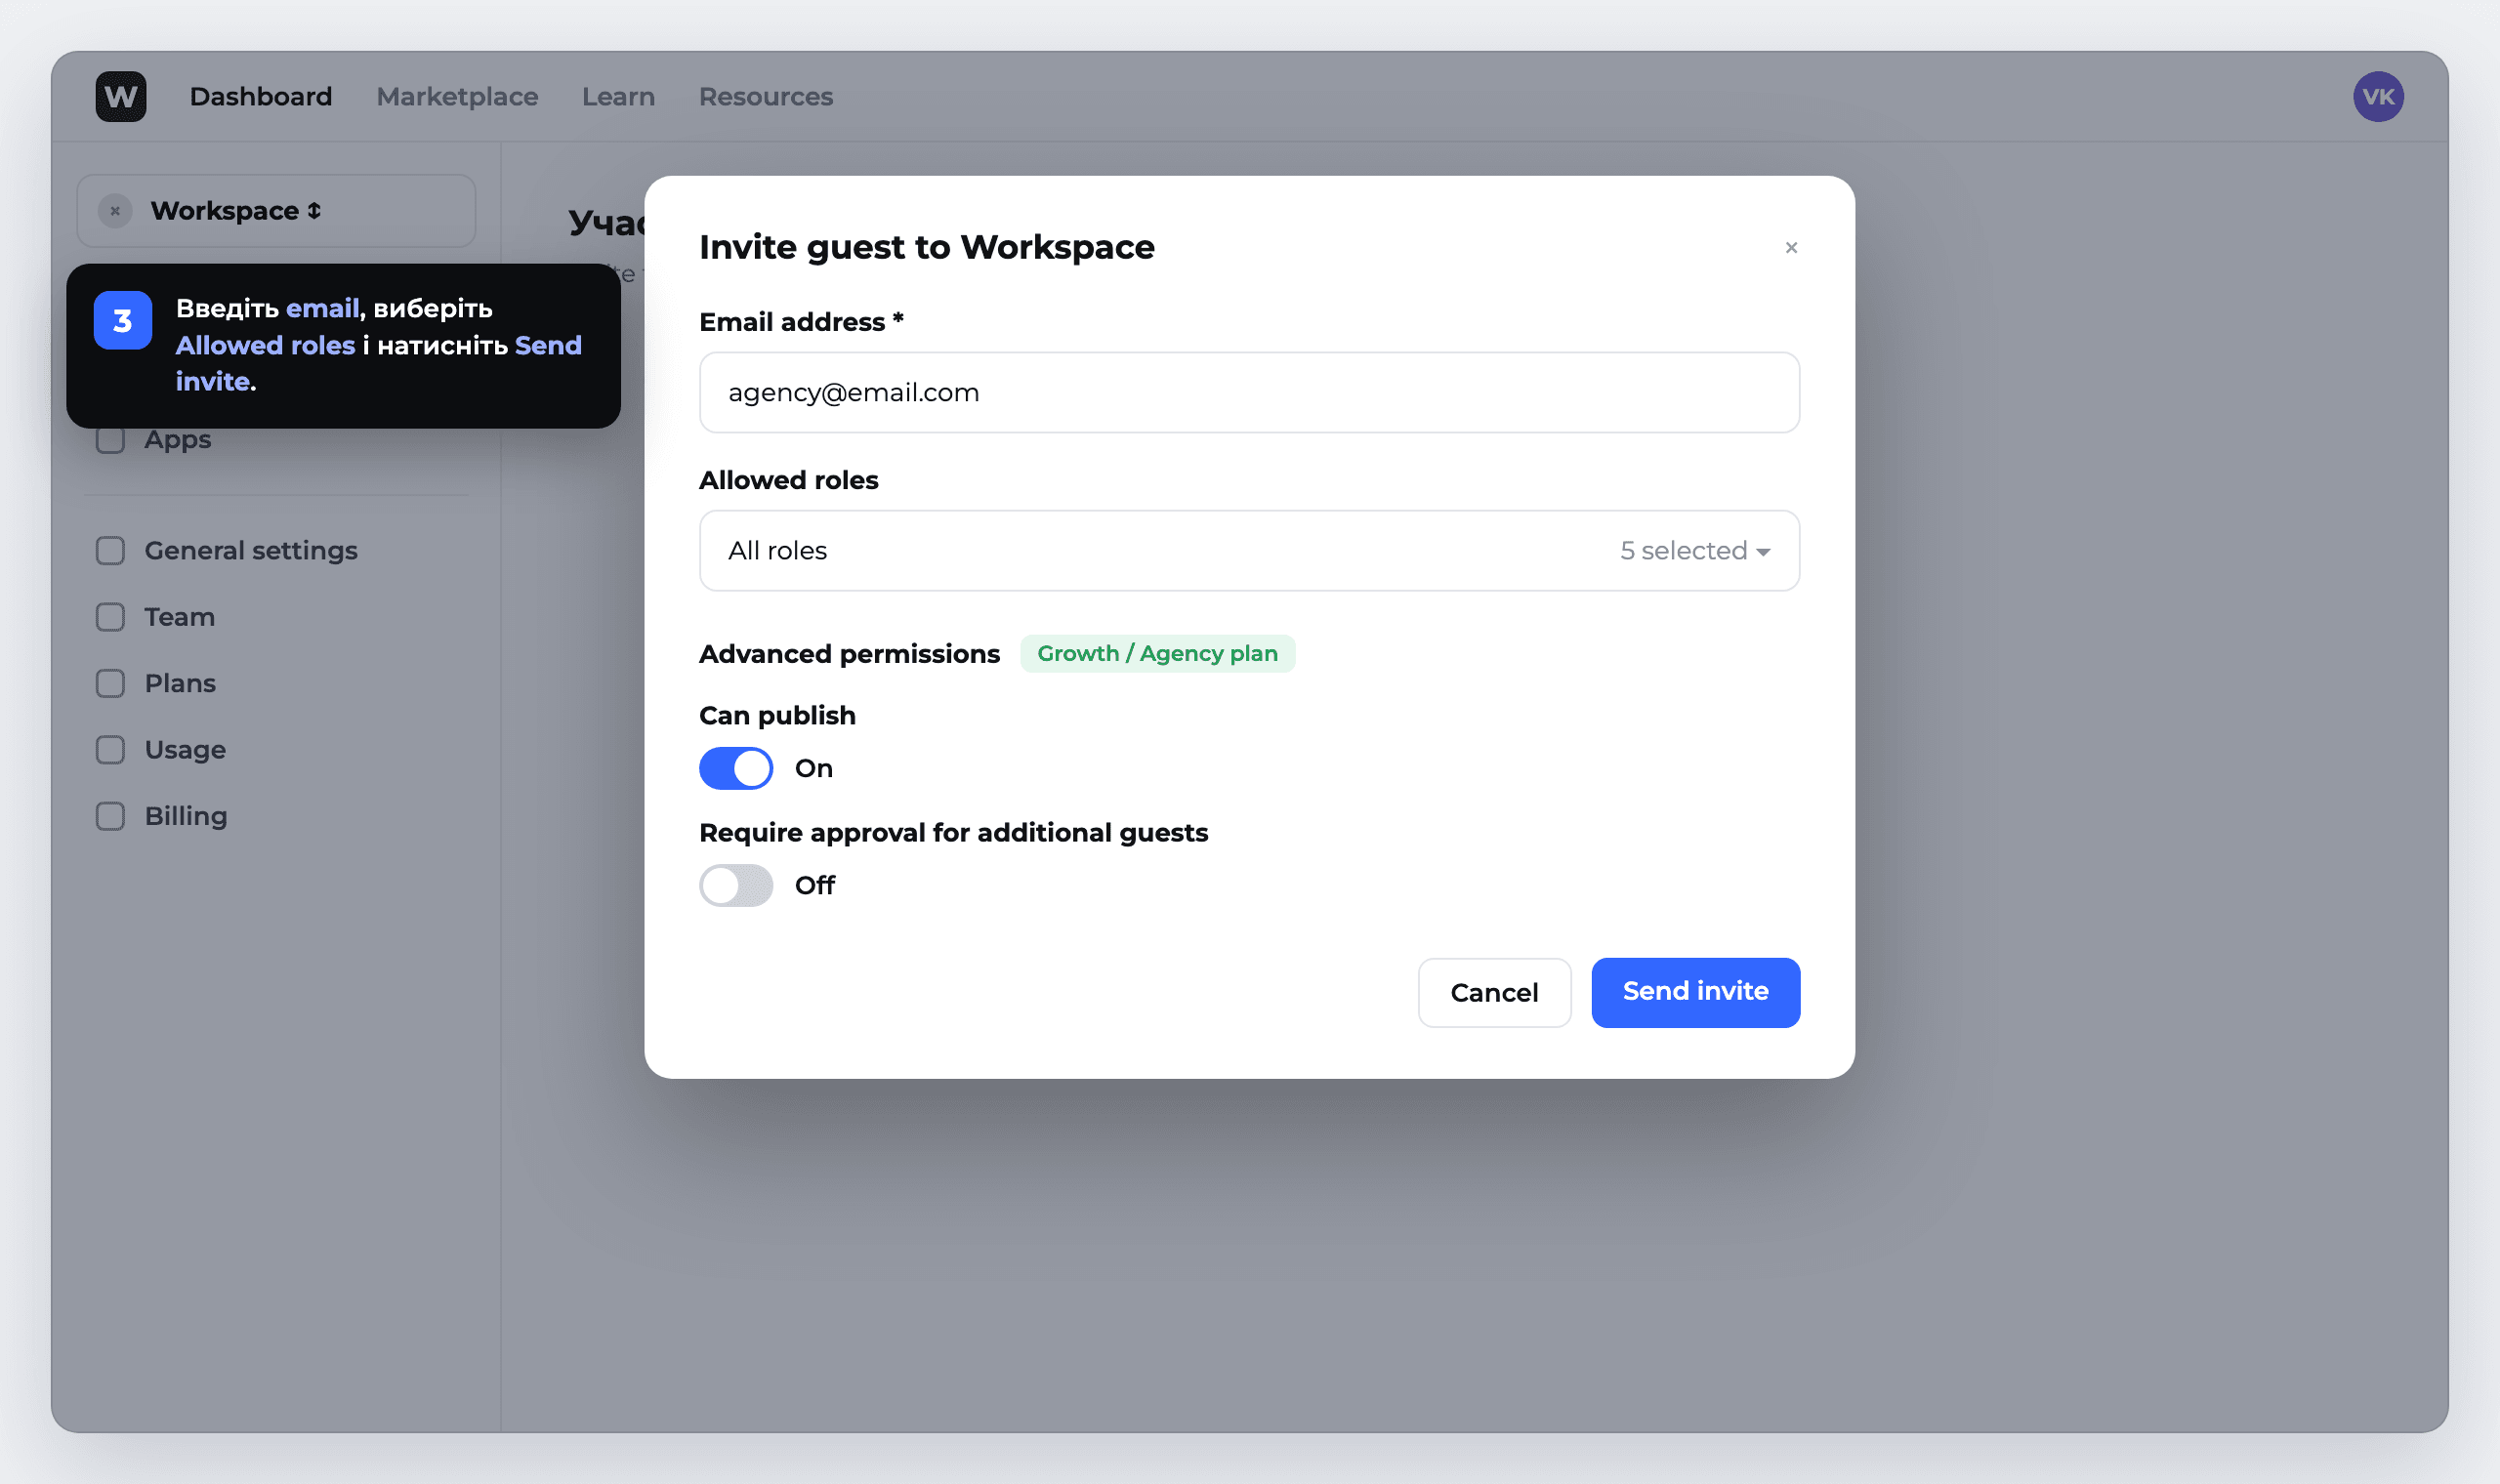Click the Usage sidebar icon

click(110, 750)
